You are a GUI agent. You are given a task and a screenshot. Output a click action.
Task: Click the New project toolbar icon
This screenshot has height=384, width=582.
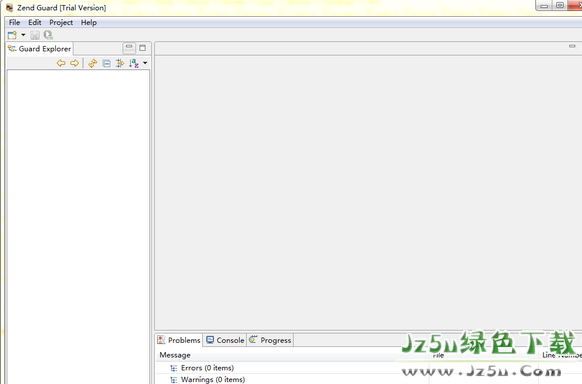point(12,35)
